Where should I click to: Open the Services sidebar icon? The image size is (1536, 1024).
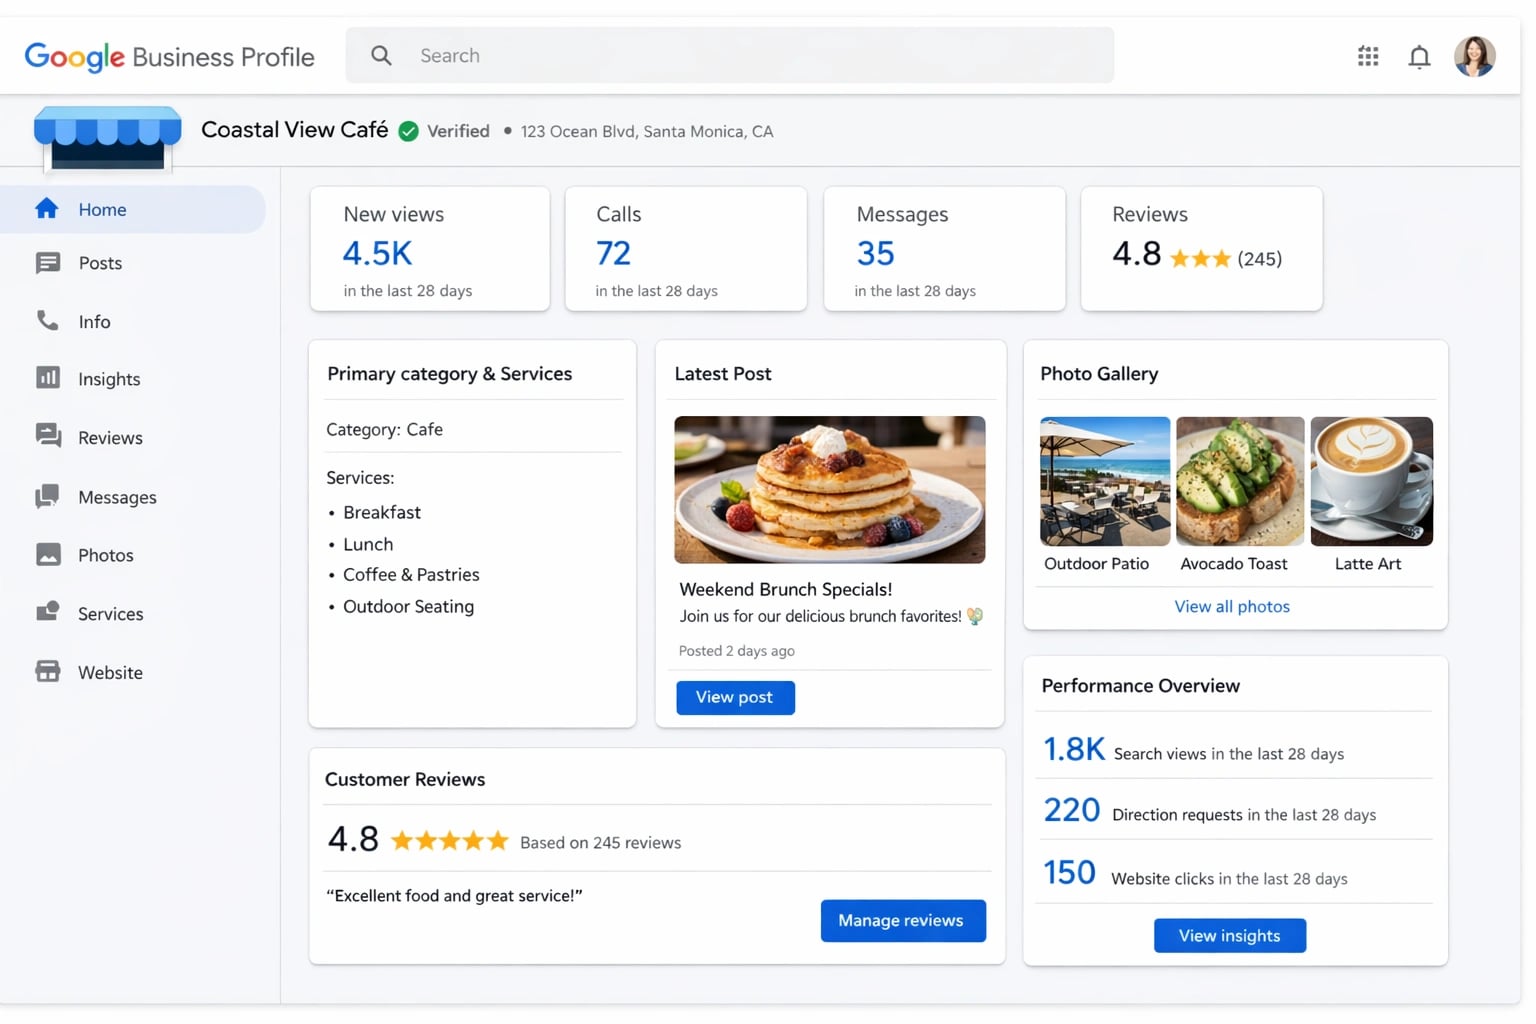48,613
